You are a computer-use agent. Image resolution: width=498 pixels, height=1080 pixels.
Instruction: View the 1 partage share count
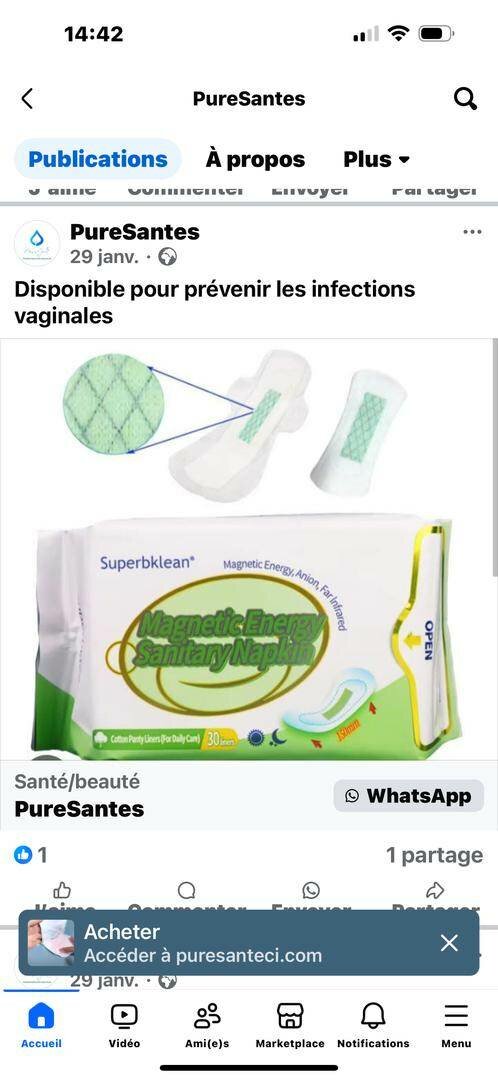click(435, 855)
